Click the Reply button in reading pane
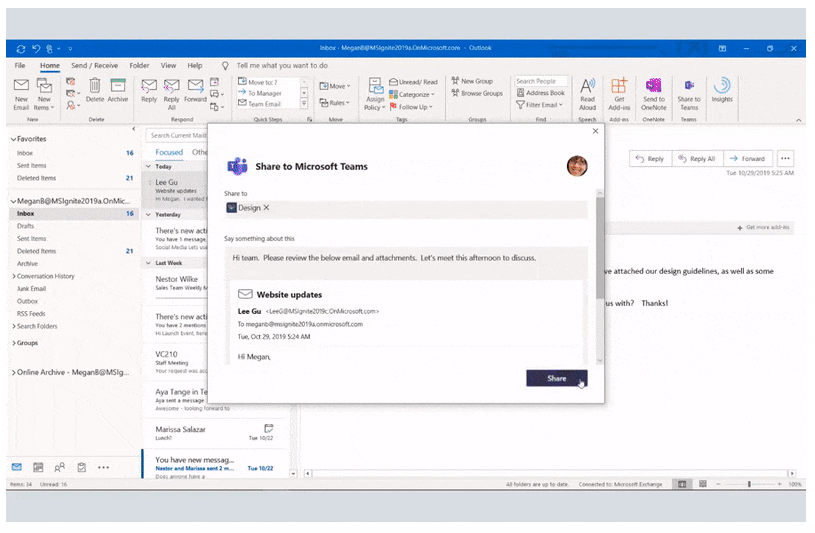 tap(650, 159)
